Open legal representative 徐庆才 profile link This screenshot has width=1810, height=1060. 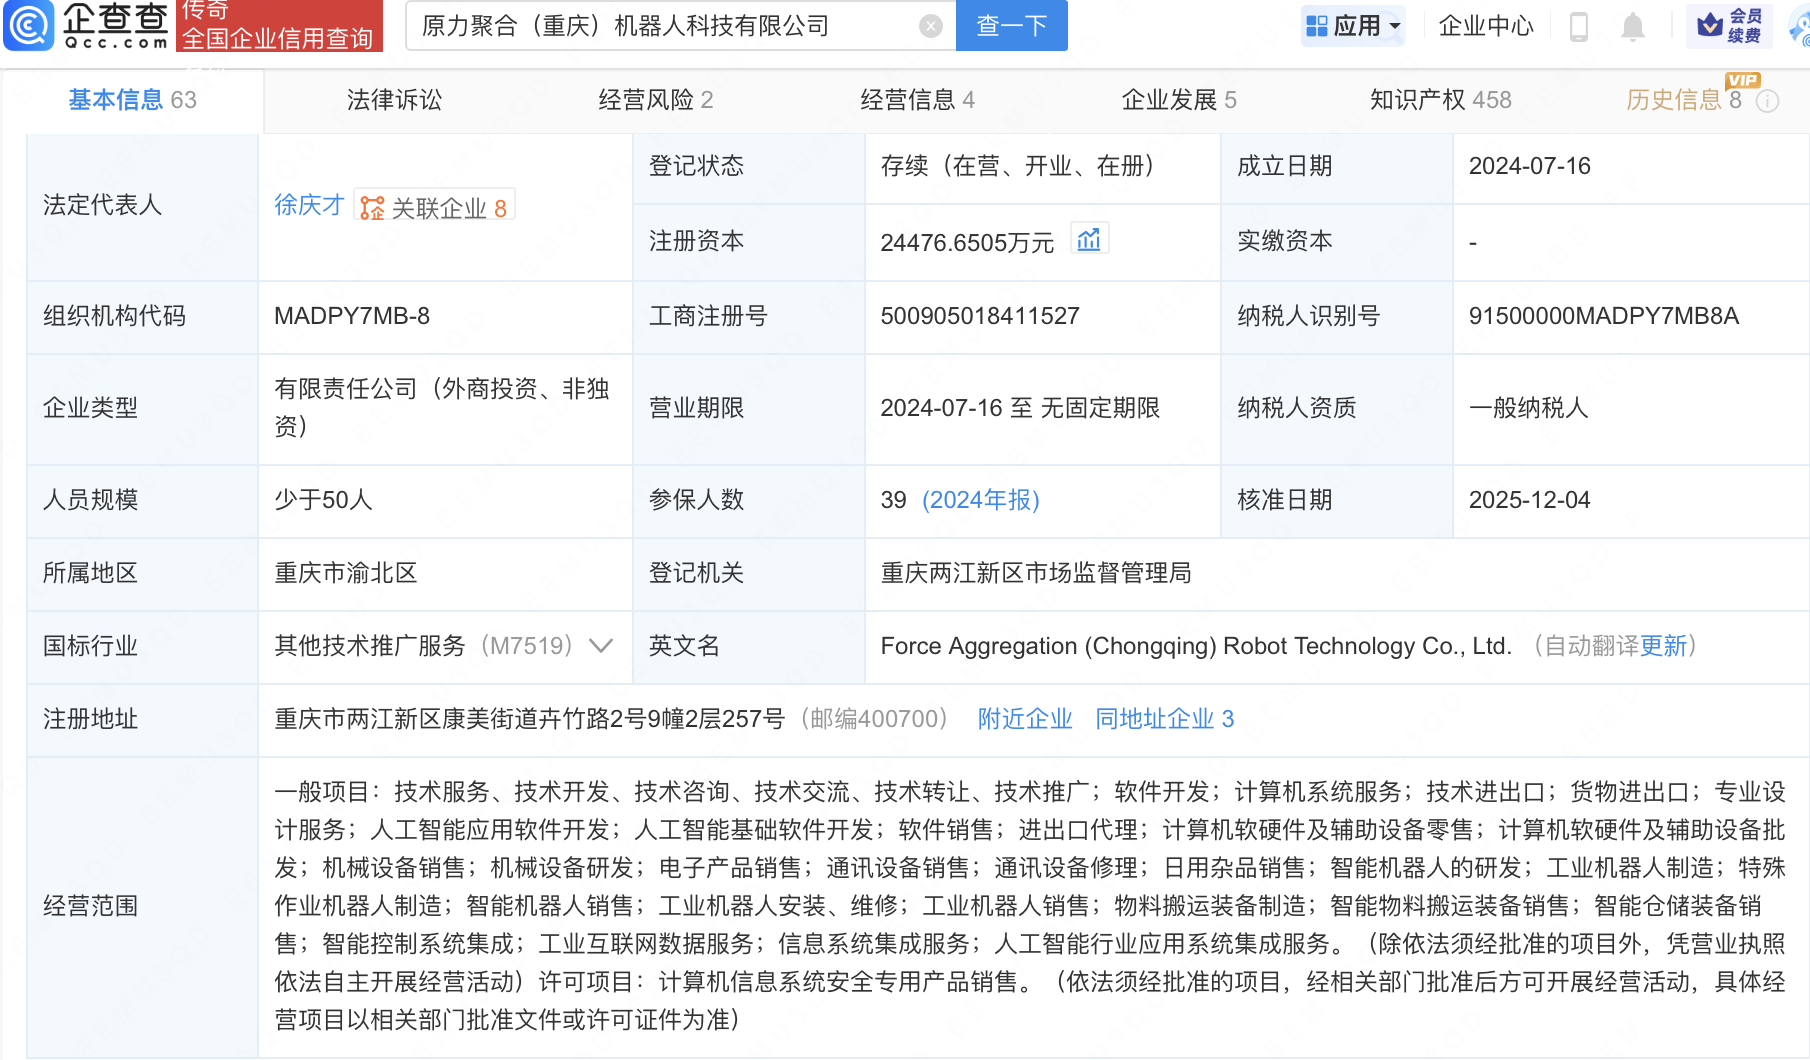(x=308, y=205)
